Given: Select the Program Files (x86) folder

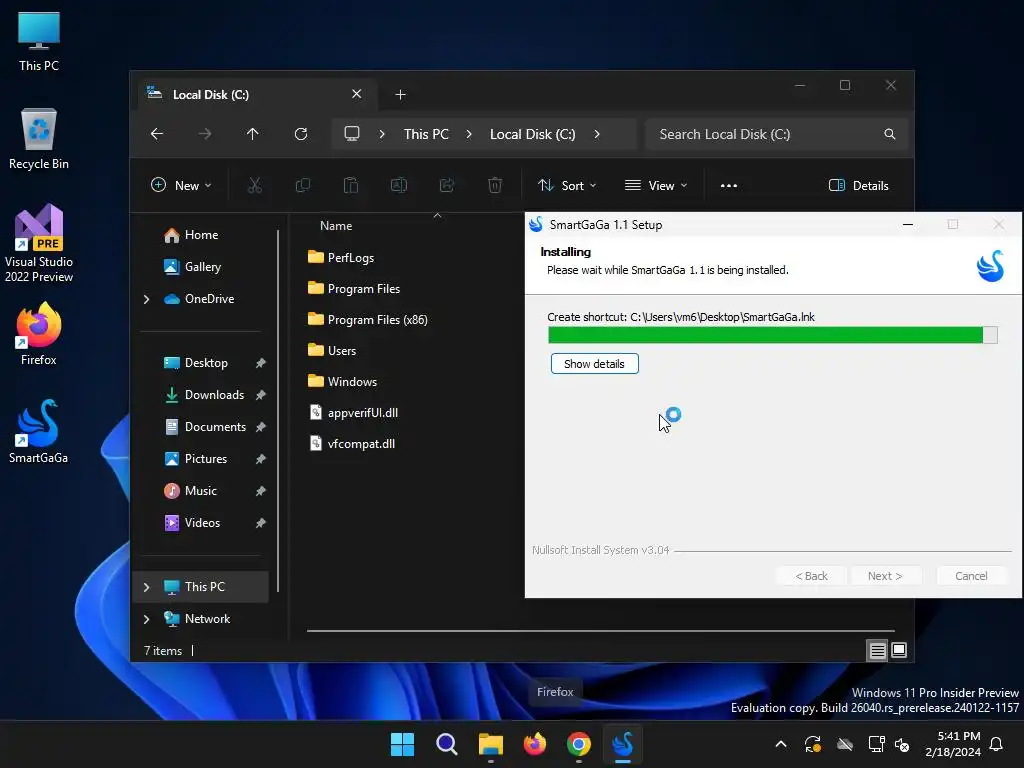Looking at the screenshot, I should tap(368, 319).
